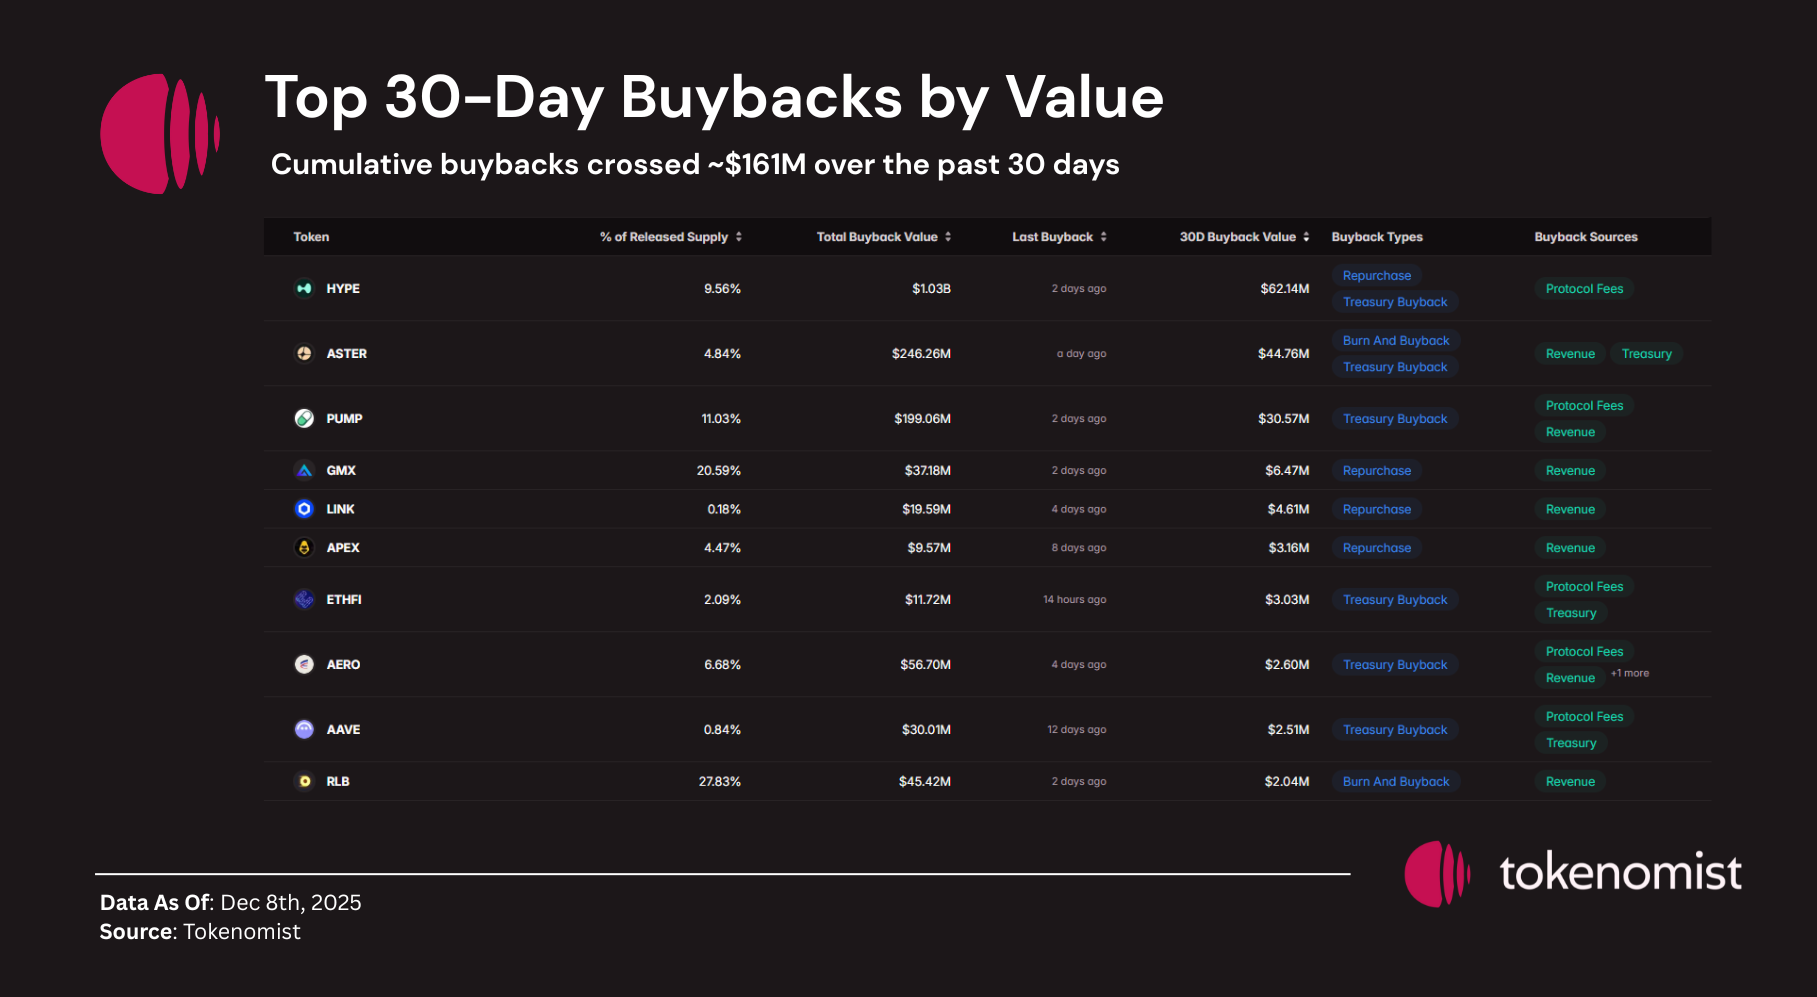Click ETHFI's Treasury source tag
Viewport: 1817px width, 997px height.
1571,613
